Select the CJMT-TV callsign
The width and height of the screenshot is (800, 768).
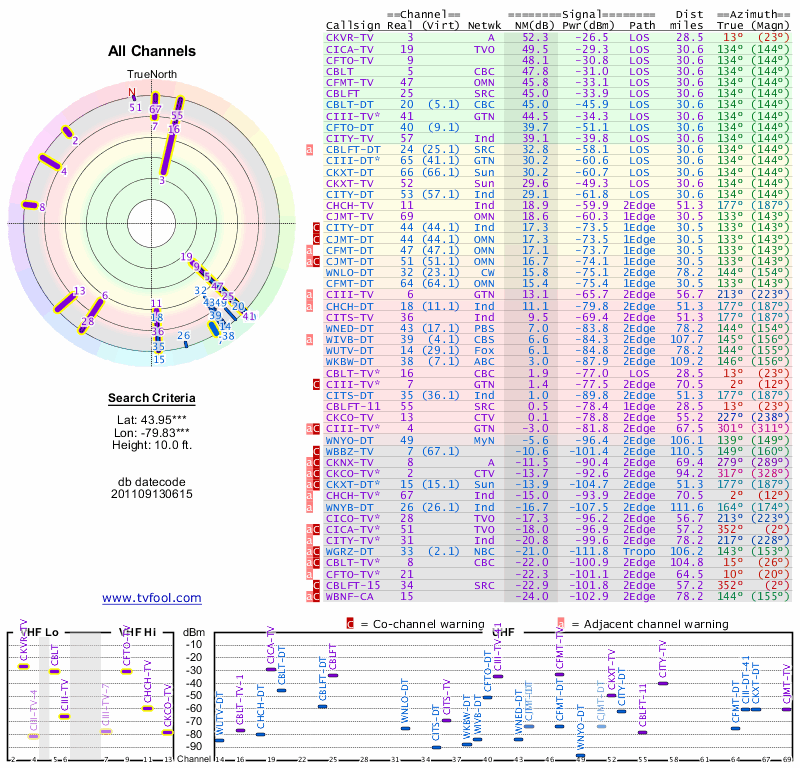(349, 216)
